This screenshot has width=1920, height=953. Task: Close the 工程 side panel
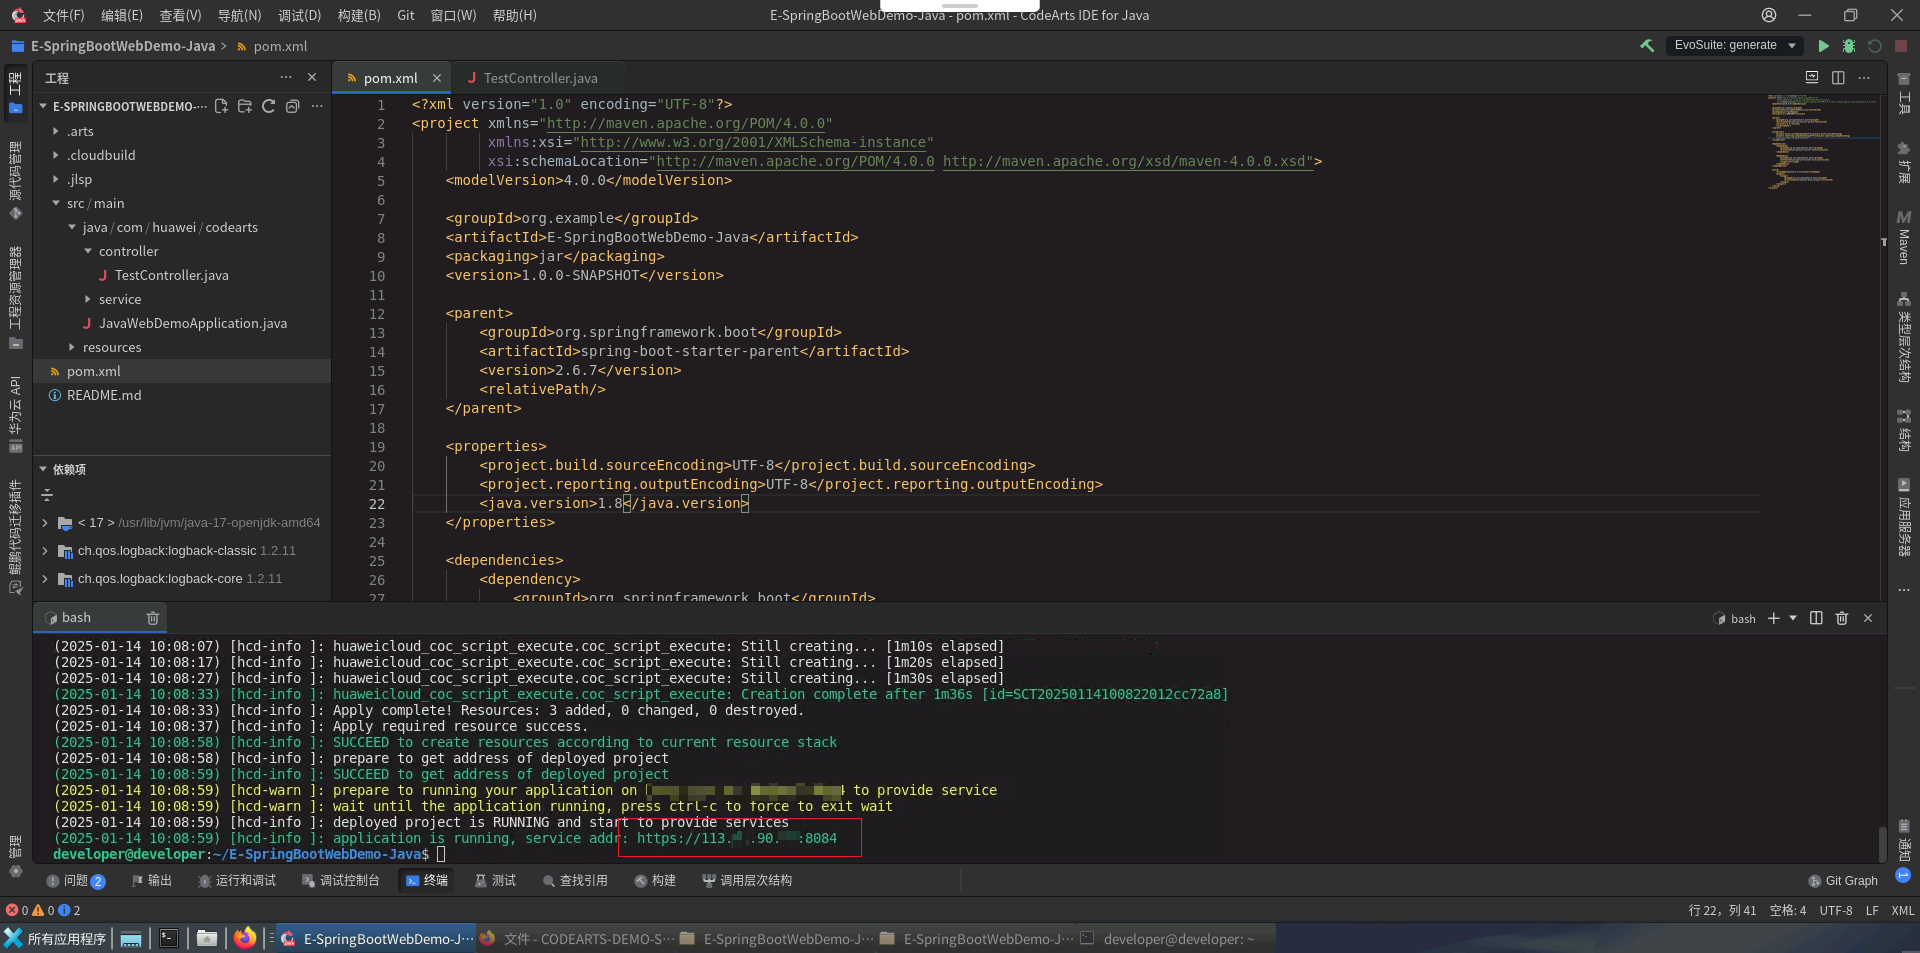[312, 77]
